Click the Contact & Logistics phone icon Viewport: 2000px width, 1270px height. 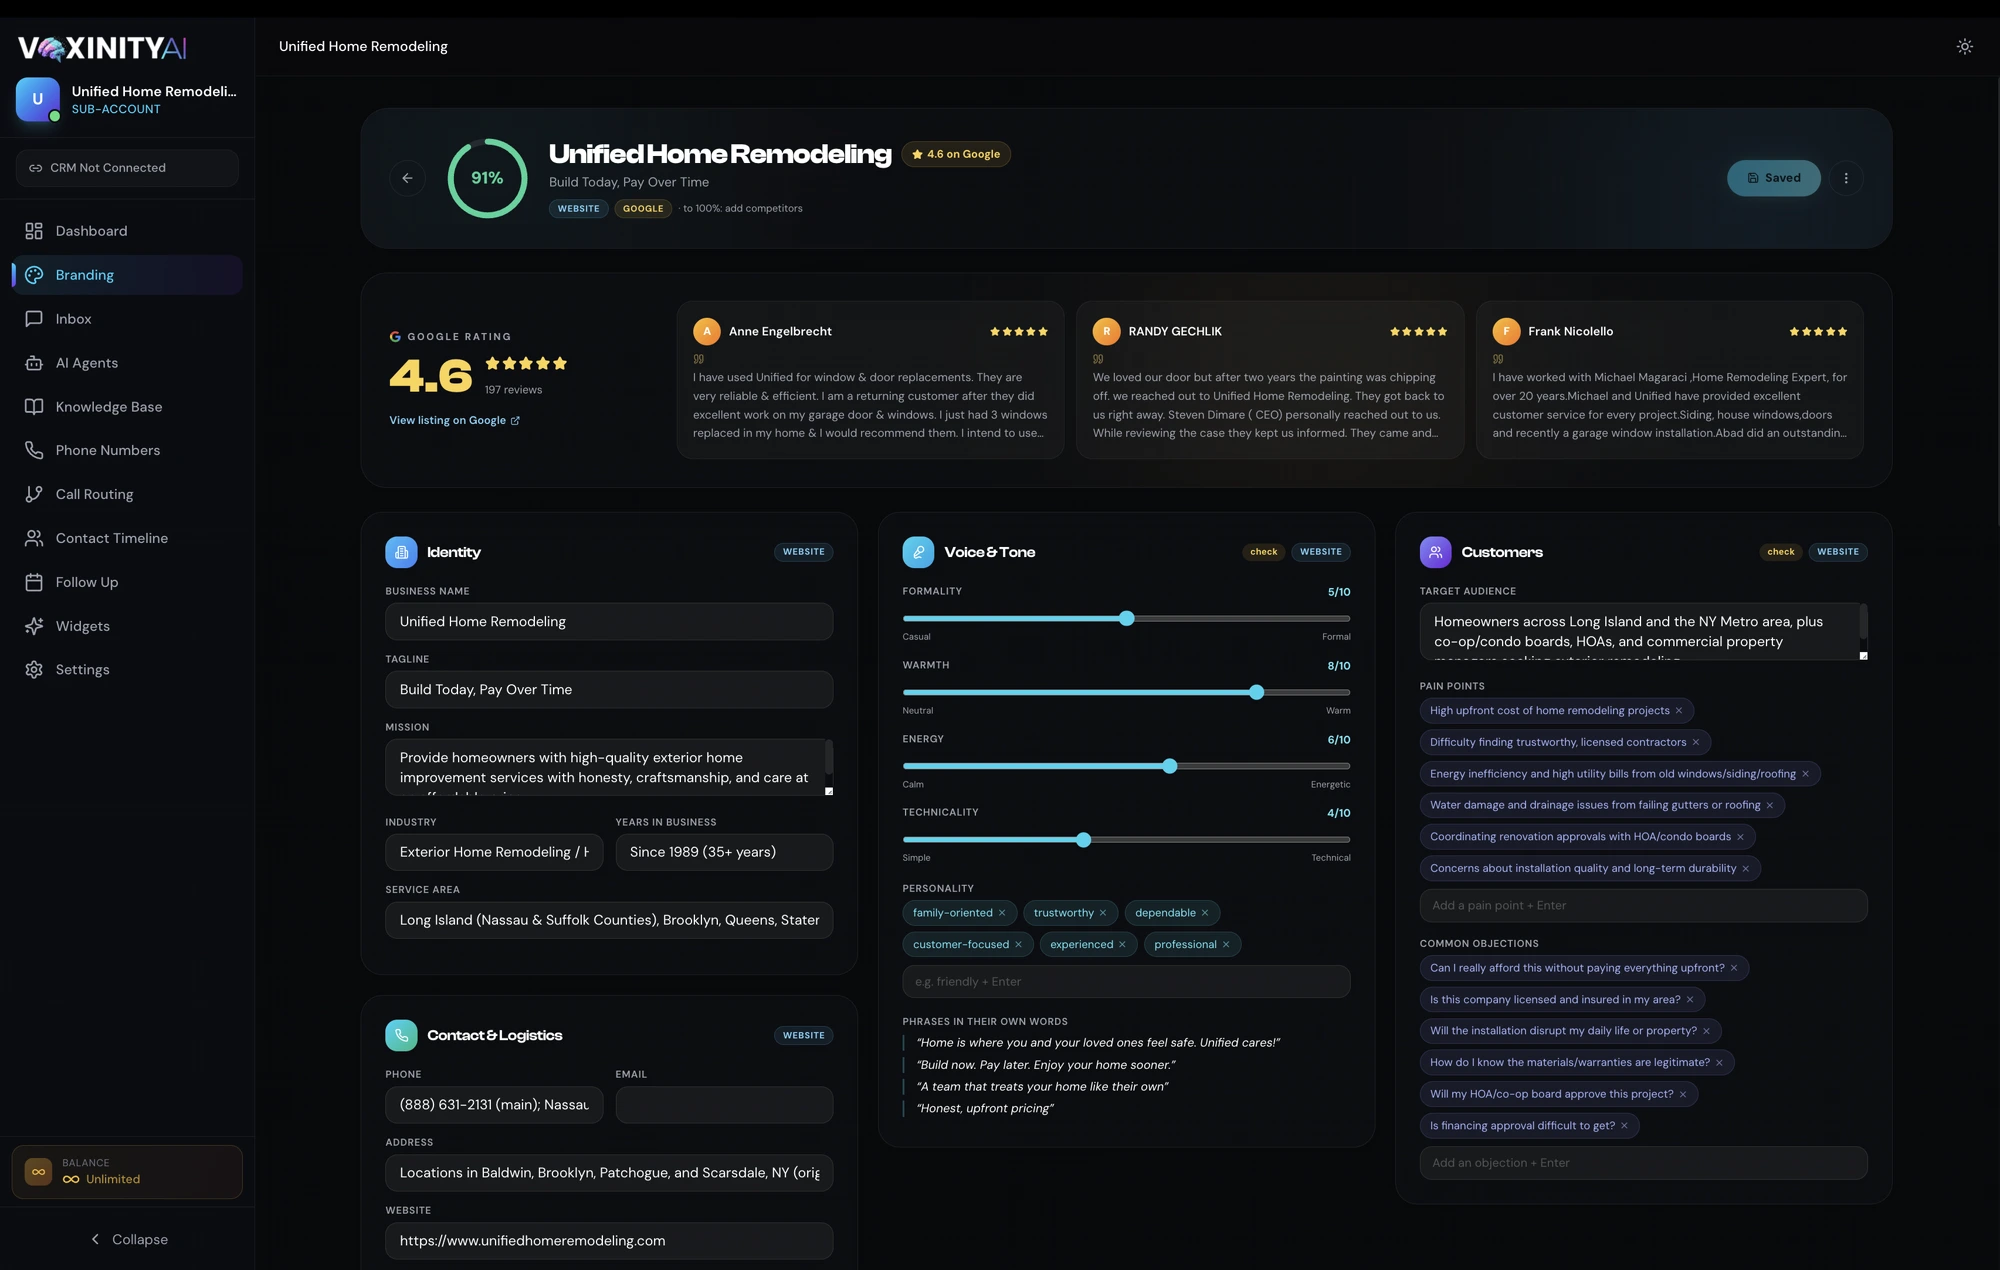pos(401,1035)
